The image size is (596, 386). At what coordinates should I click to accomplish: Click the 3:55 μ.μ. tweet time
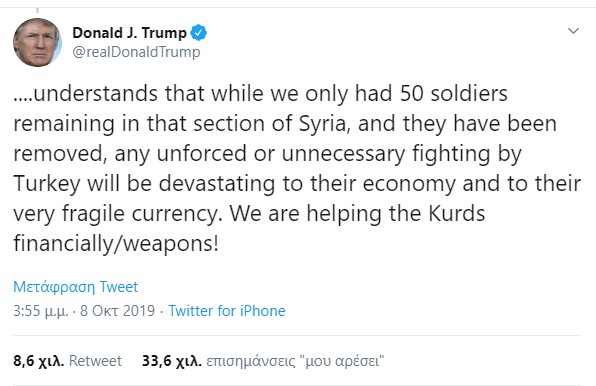[x=41, y=311]
